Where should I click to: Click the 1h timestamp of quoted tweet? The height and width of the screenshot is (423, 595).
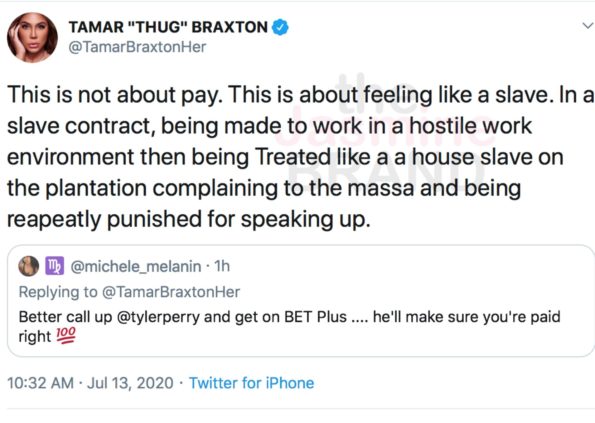coord(222,266)
